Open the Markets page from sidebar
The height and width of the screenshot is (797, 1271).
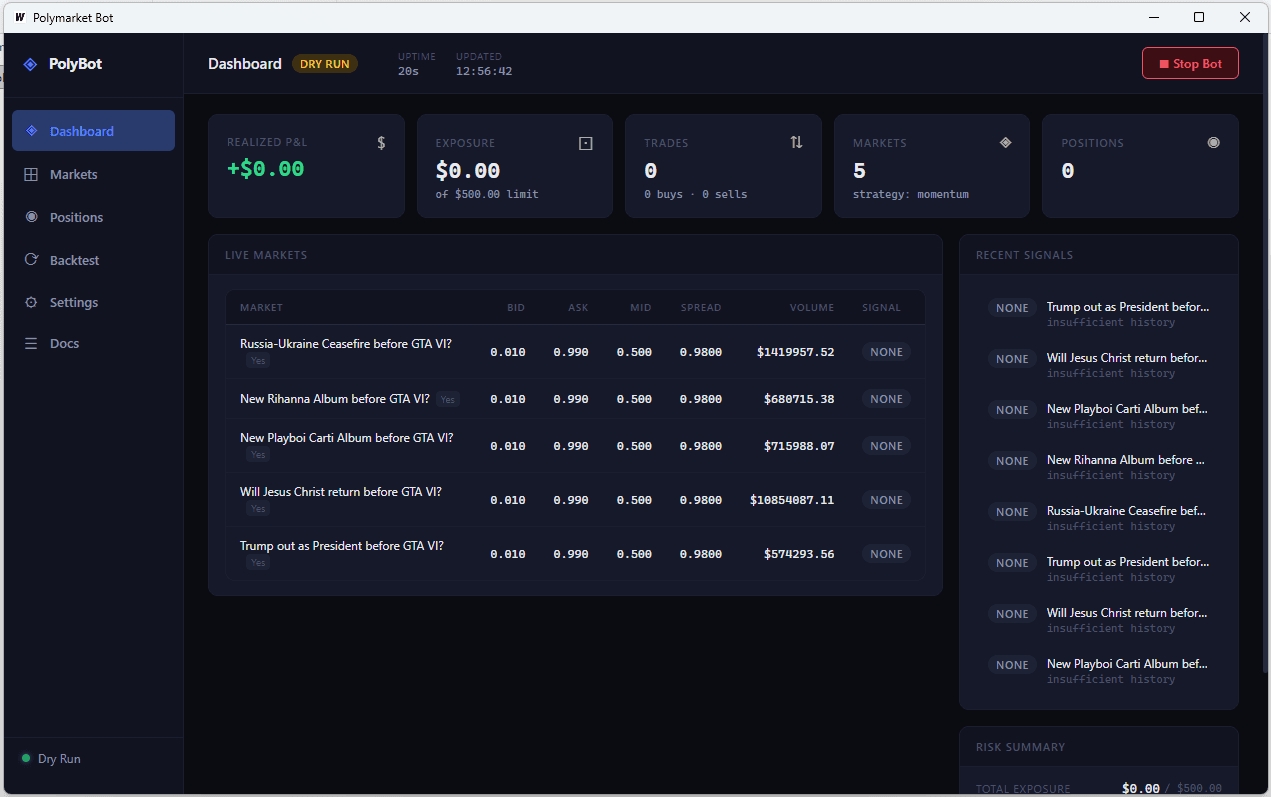tap(73, 175)
